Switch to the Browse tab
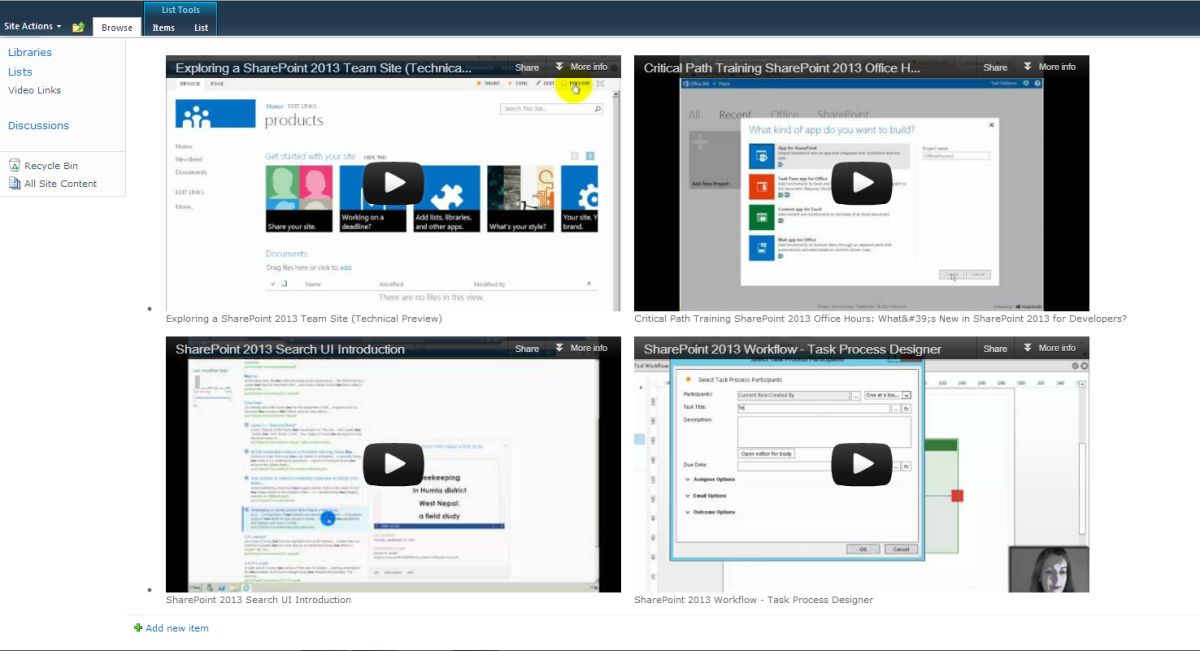The width and height of the screenshot is (1200, 651). [x=117, y=27]
